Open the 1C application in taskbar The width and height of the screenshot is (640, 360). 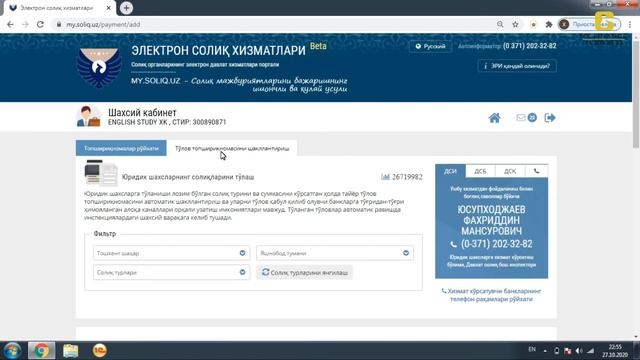coord(100,351)
